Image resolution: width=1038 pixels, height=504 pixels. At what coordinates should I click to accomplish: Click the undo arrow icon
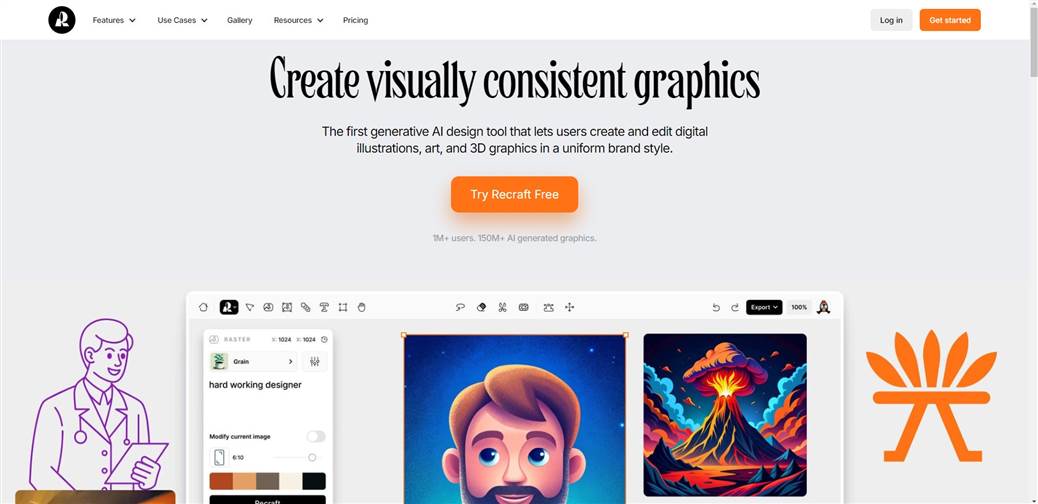(716, 307)
